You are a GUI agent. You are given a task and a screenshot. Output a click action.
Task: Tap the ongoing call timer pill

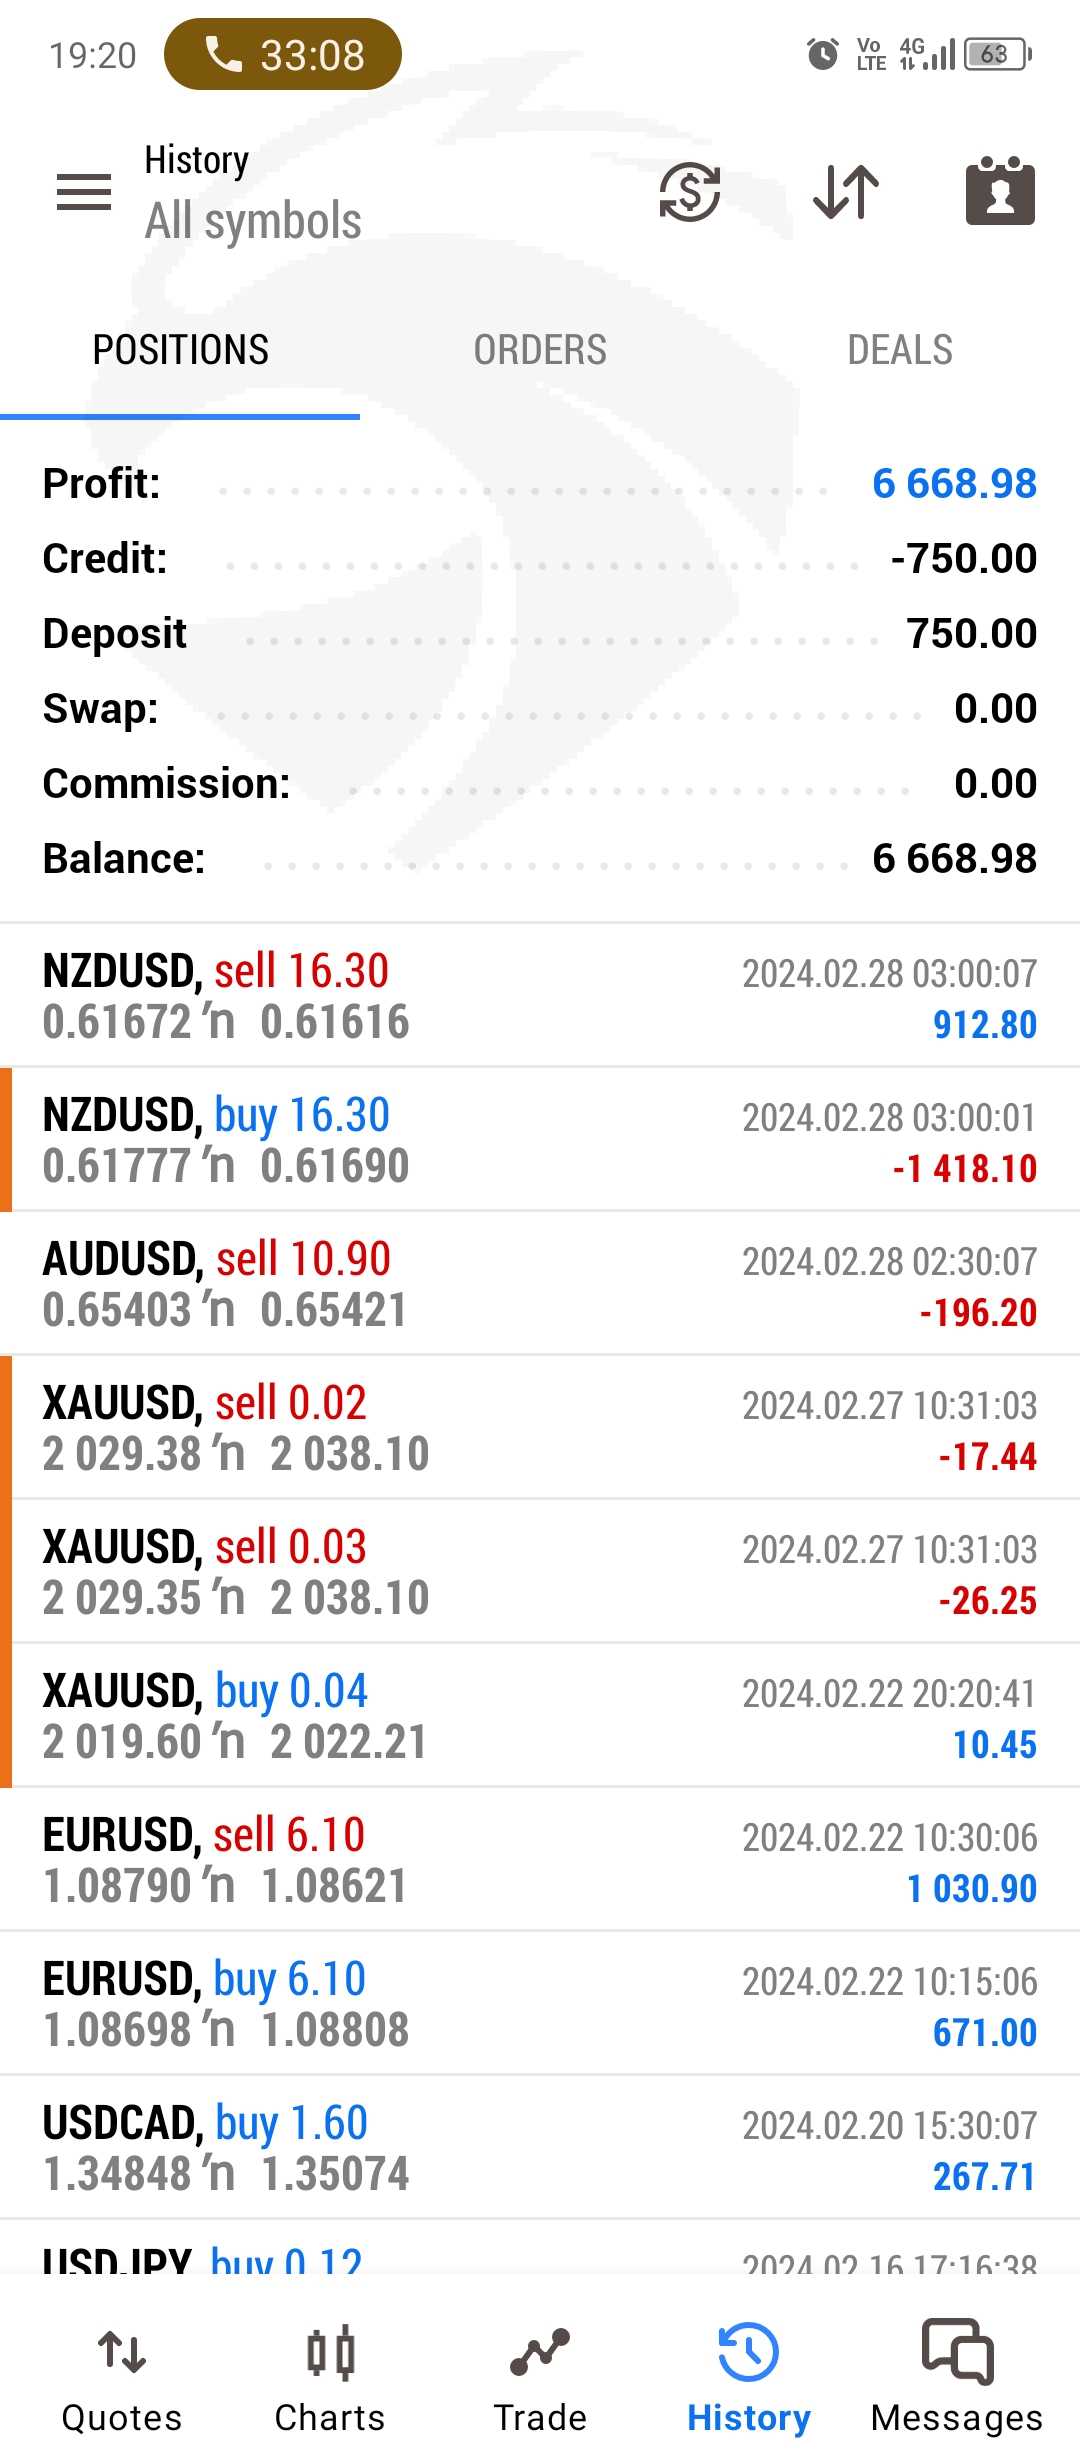pos(283,55)
